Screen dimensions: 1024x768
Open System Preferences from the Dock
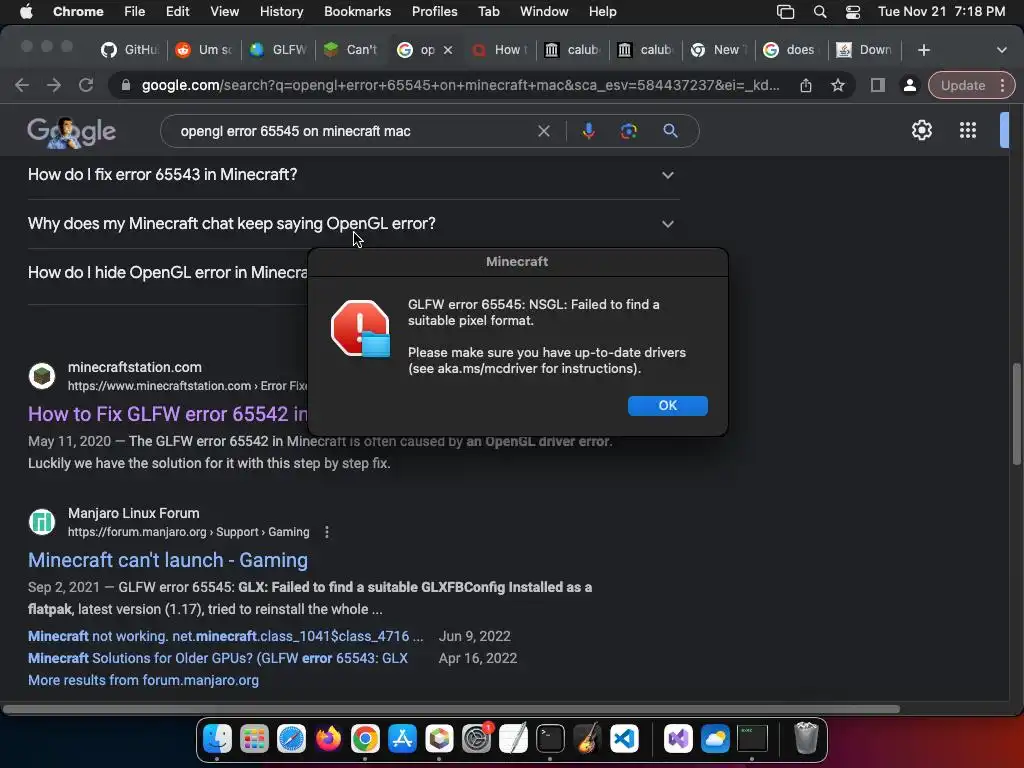point(477,739)
